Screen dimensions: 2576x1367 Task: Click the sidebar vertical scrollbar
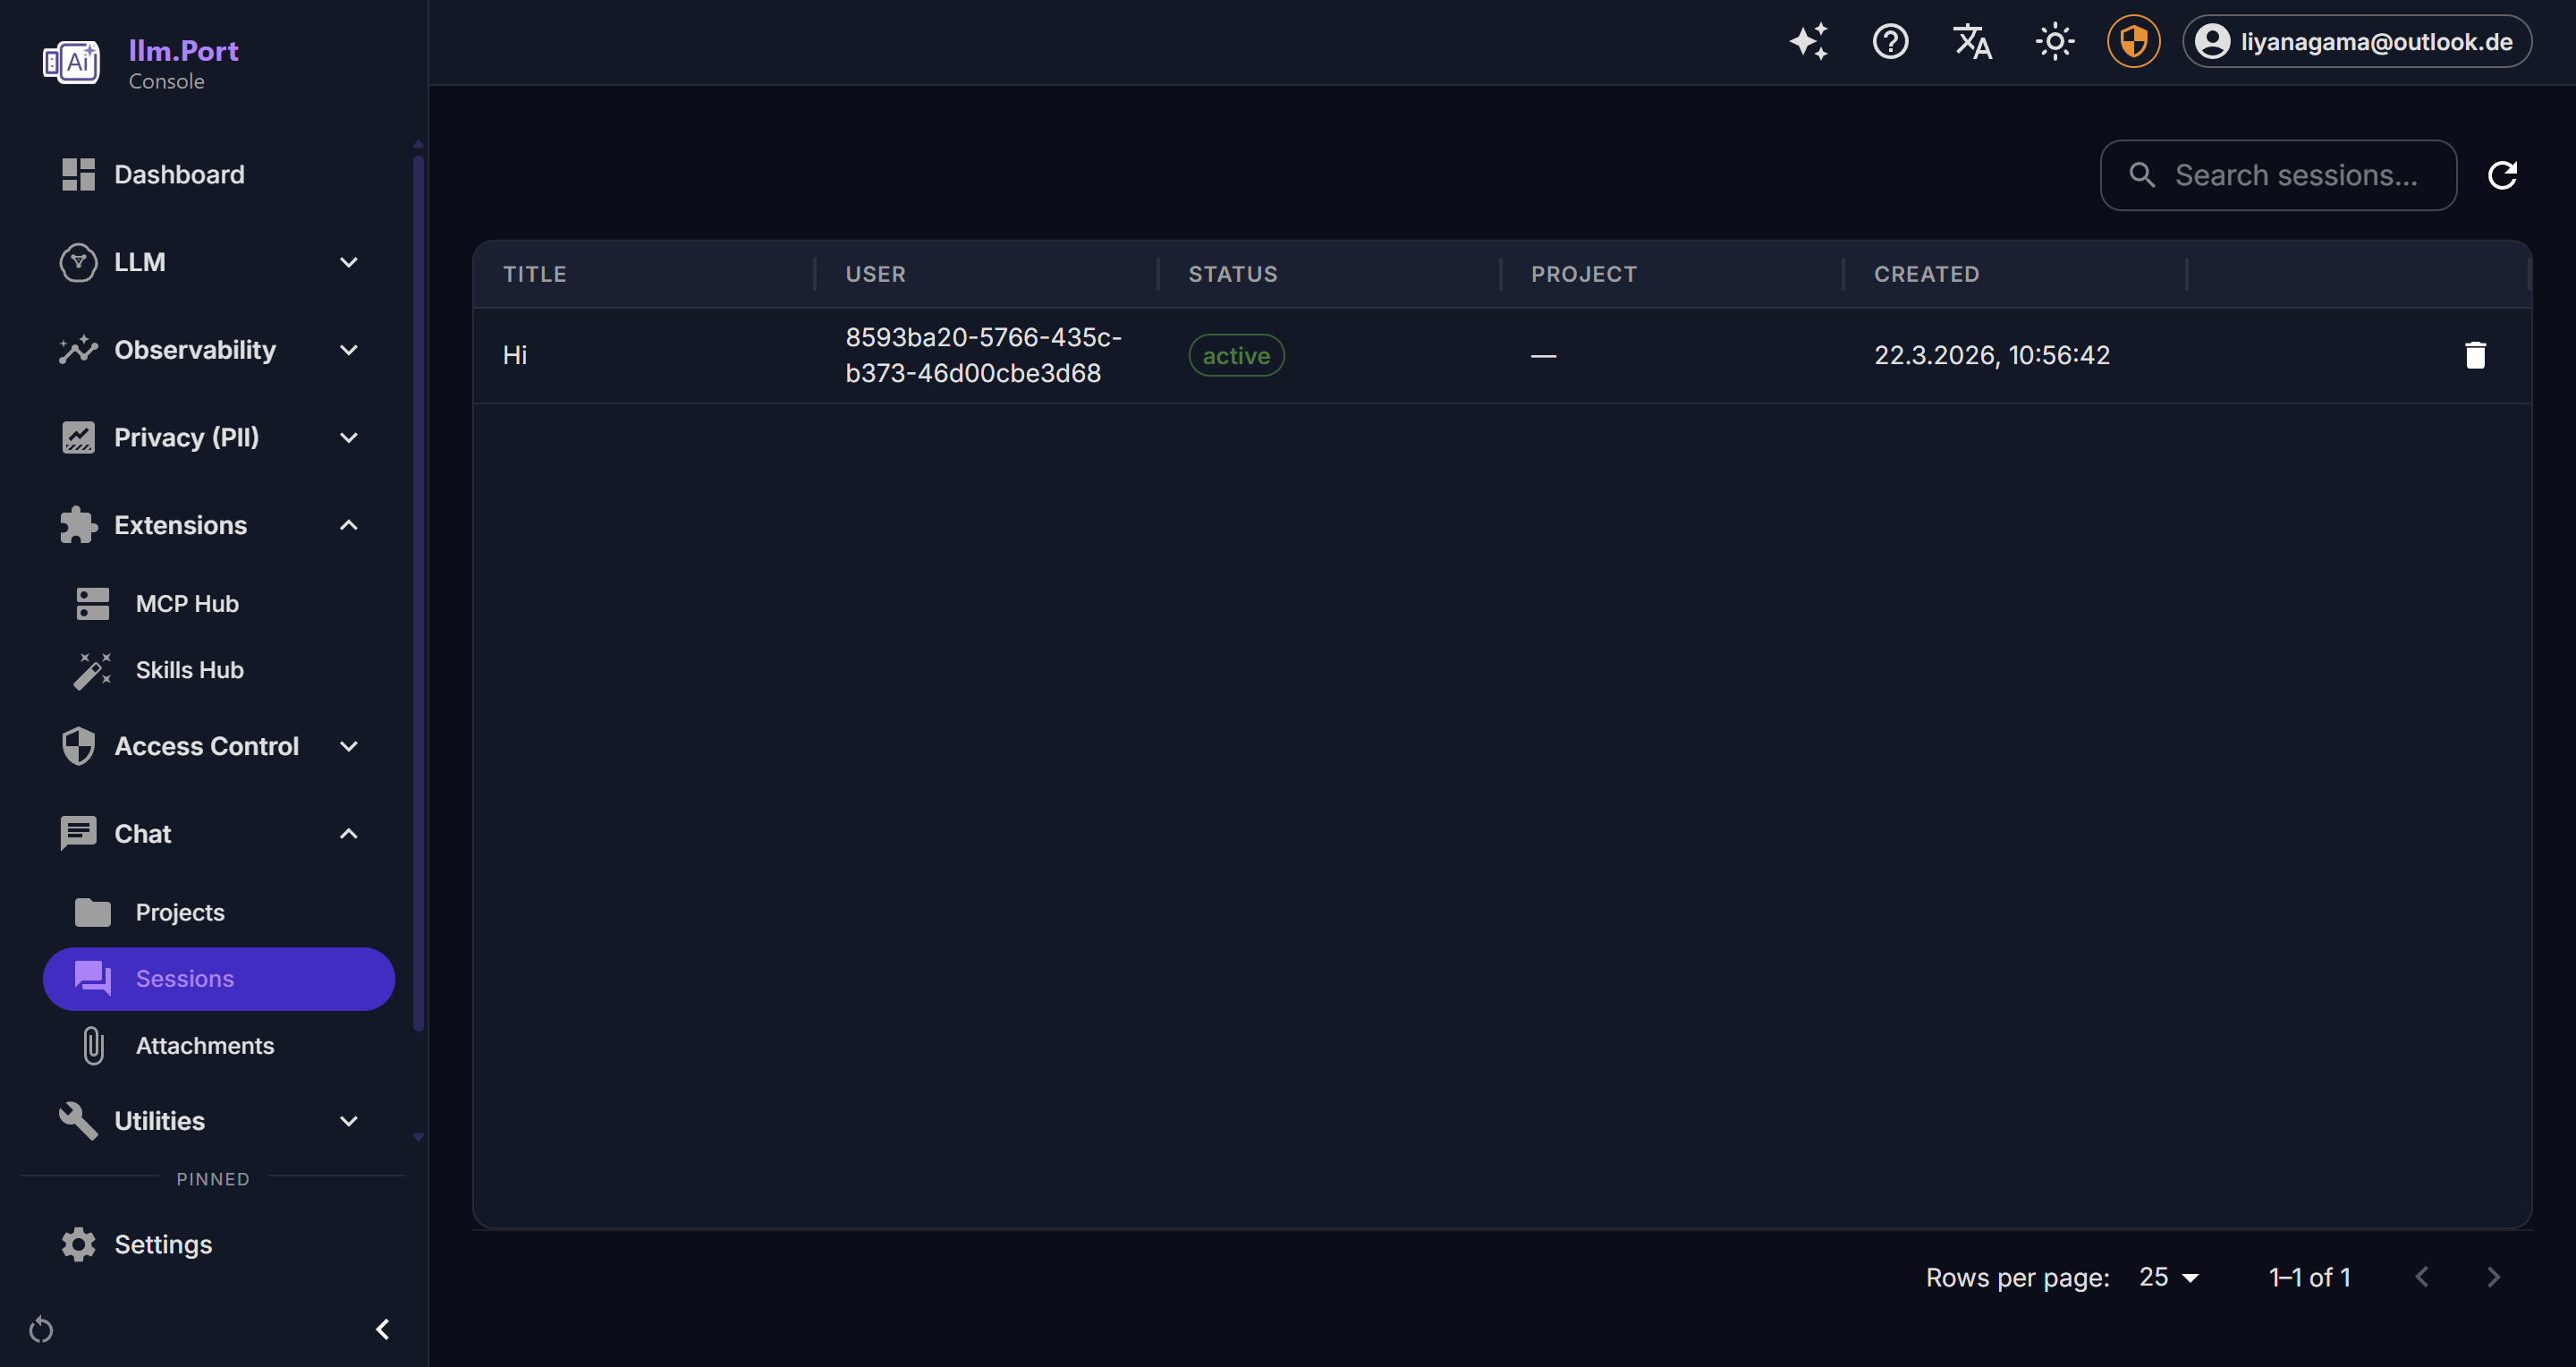[x=419, y=592]
